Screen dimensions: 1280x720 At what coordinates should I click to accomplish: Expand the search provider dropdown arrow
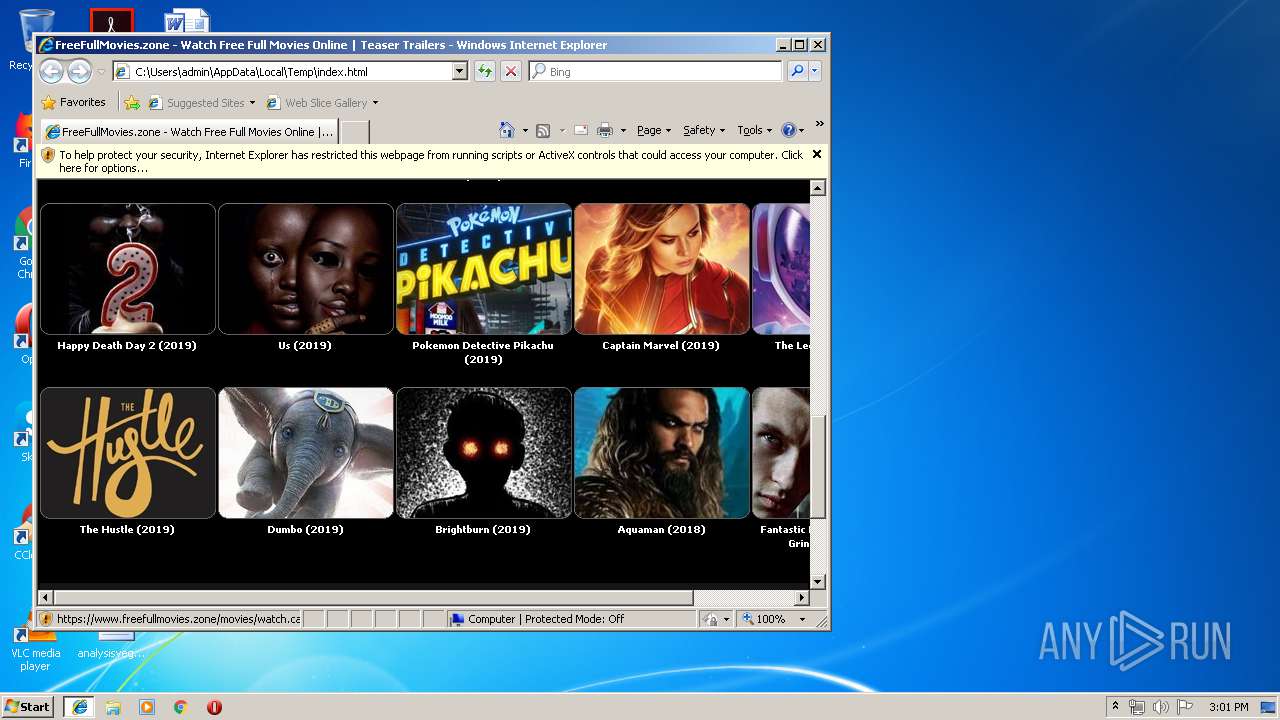[x=815, y=71]
